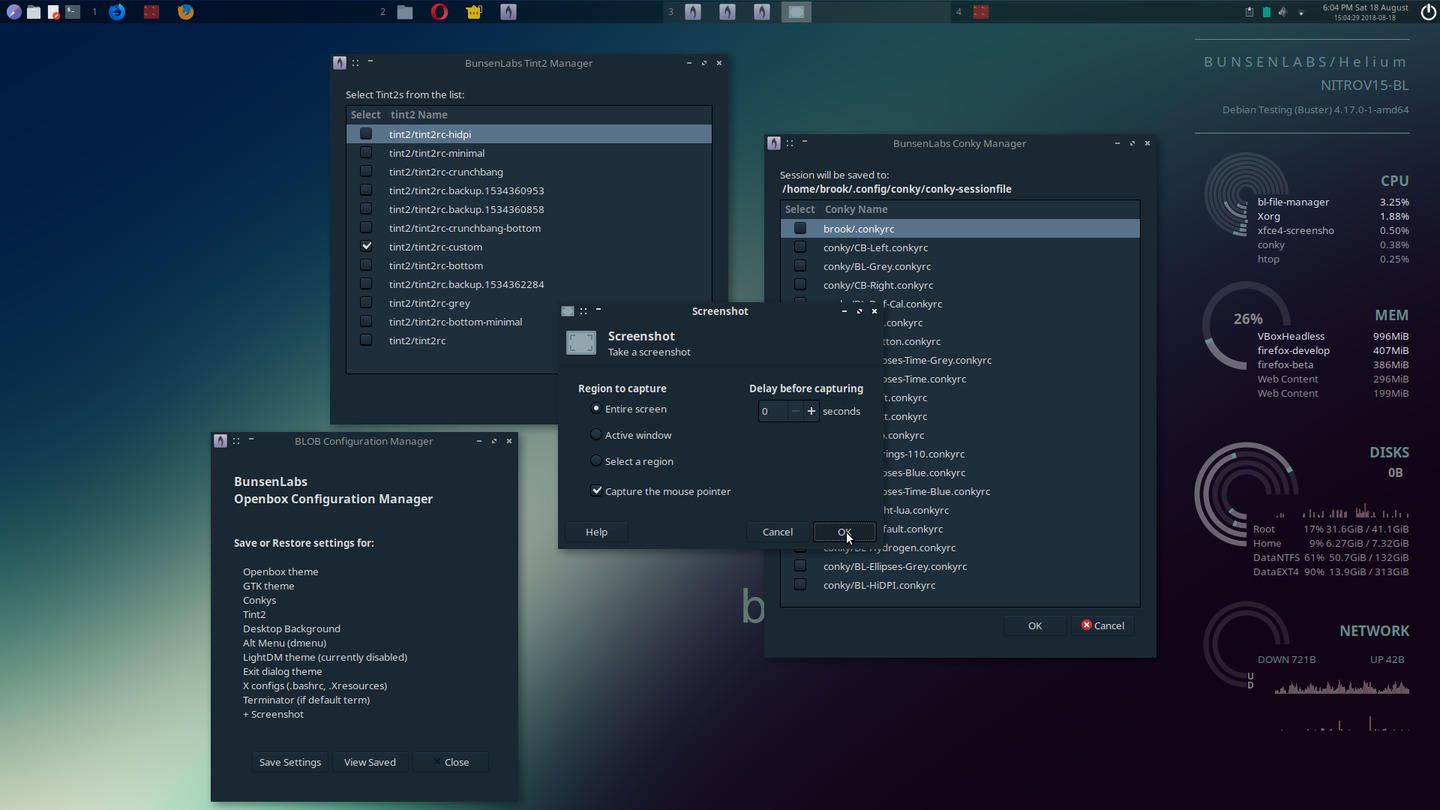Click the power button in the panel
Image resolution: width=1440 pixels, height=810 pixels.
pyautogui.click(x=1427, y=12)
